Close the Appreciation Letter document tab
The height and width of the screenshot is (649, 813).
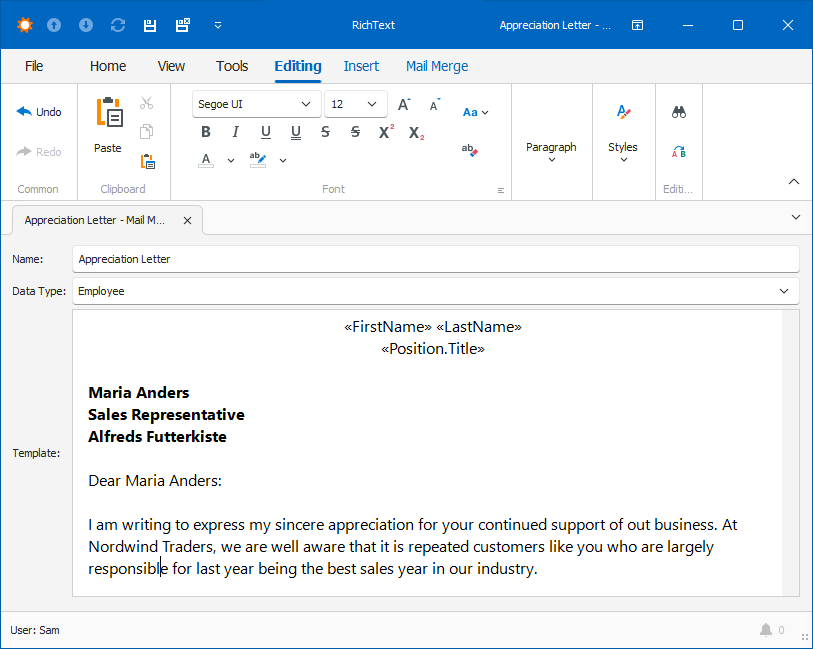point(187,220)
